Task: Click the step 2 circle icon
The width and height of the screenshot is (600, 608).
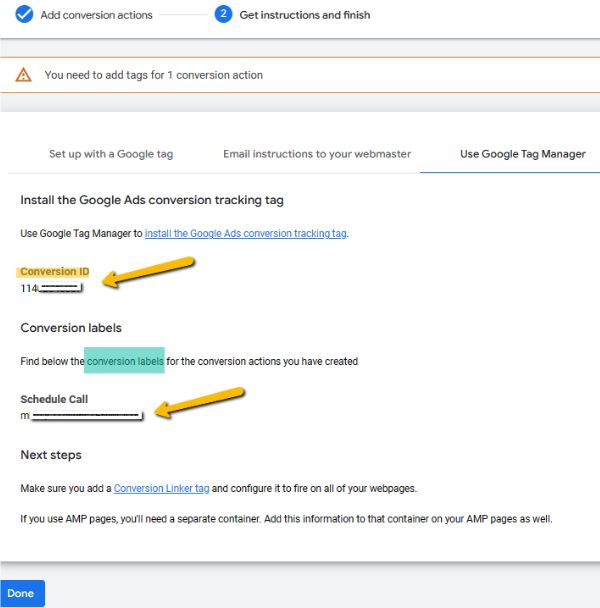Action: (x=223, y=14)
